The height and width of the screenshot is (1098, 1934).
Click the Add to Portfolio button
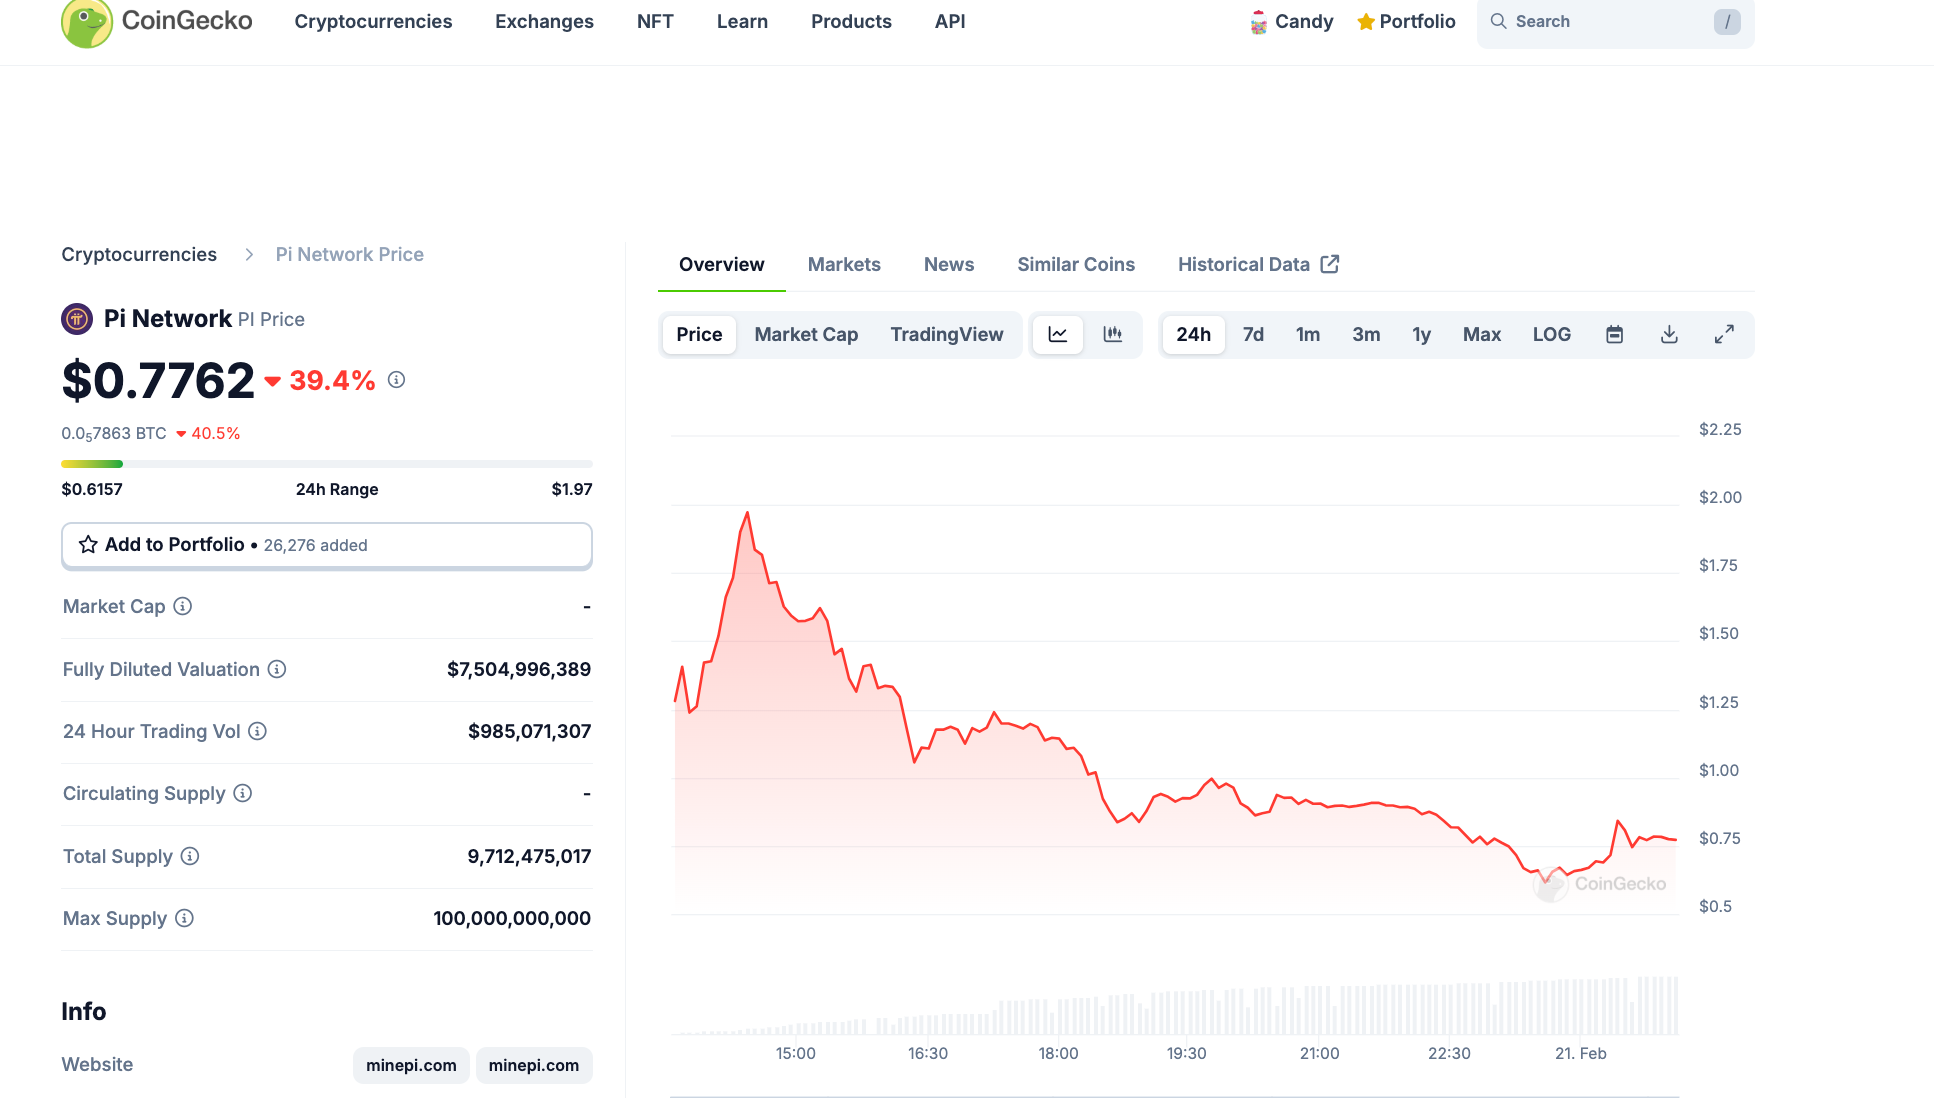click(327, 545)
